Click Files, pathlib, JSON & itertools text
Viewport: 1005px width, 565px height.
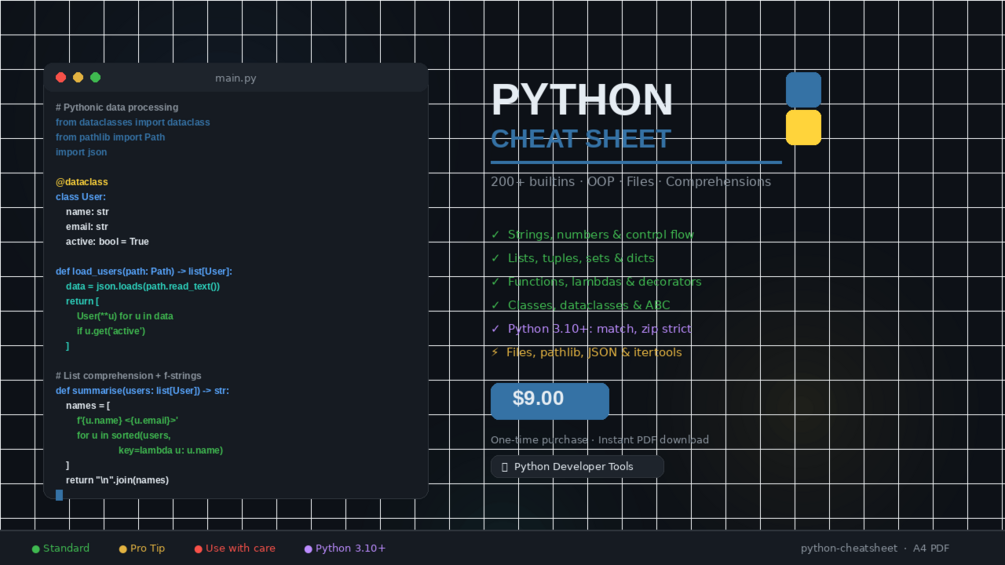(594, 352)
